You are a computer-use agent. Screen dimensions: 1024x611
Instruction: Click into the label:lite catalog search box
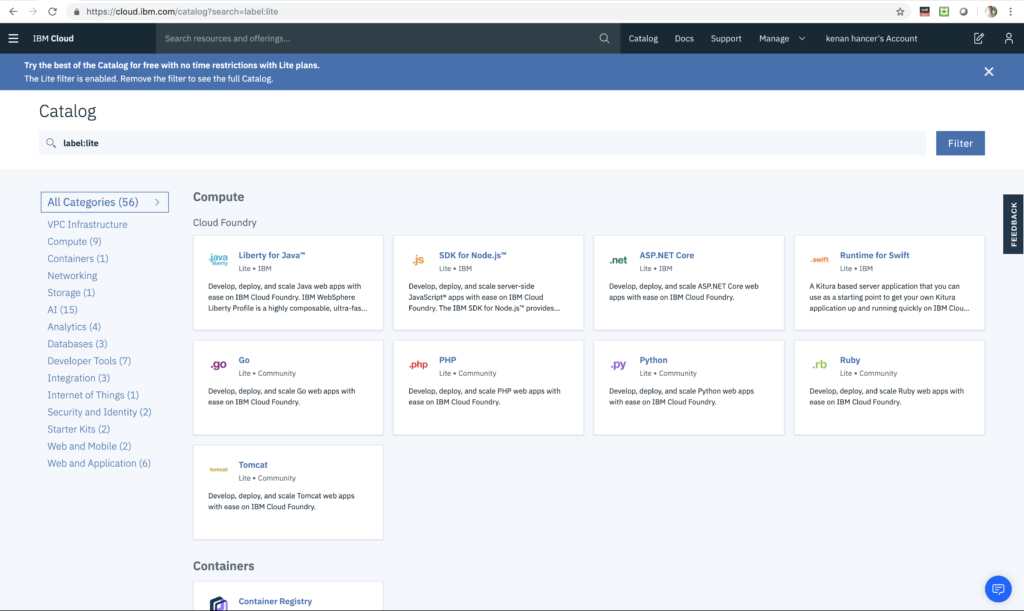coord(483,143)
